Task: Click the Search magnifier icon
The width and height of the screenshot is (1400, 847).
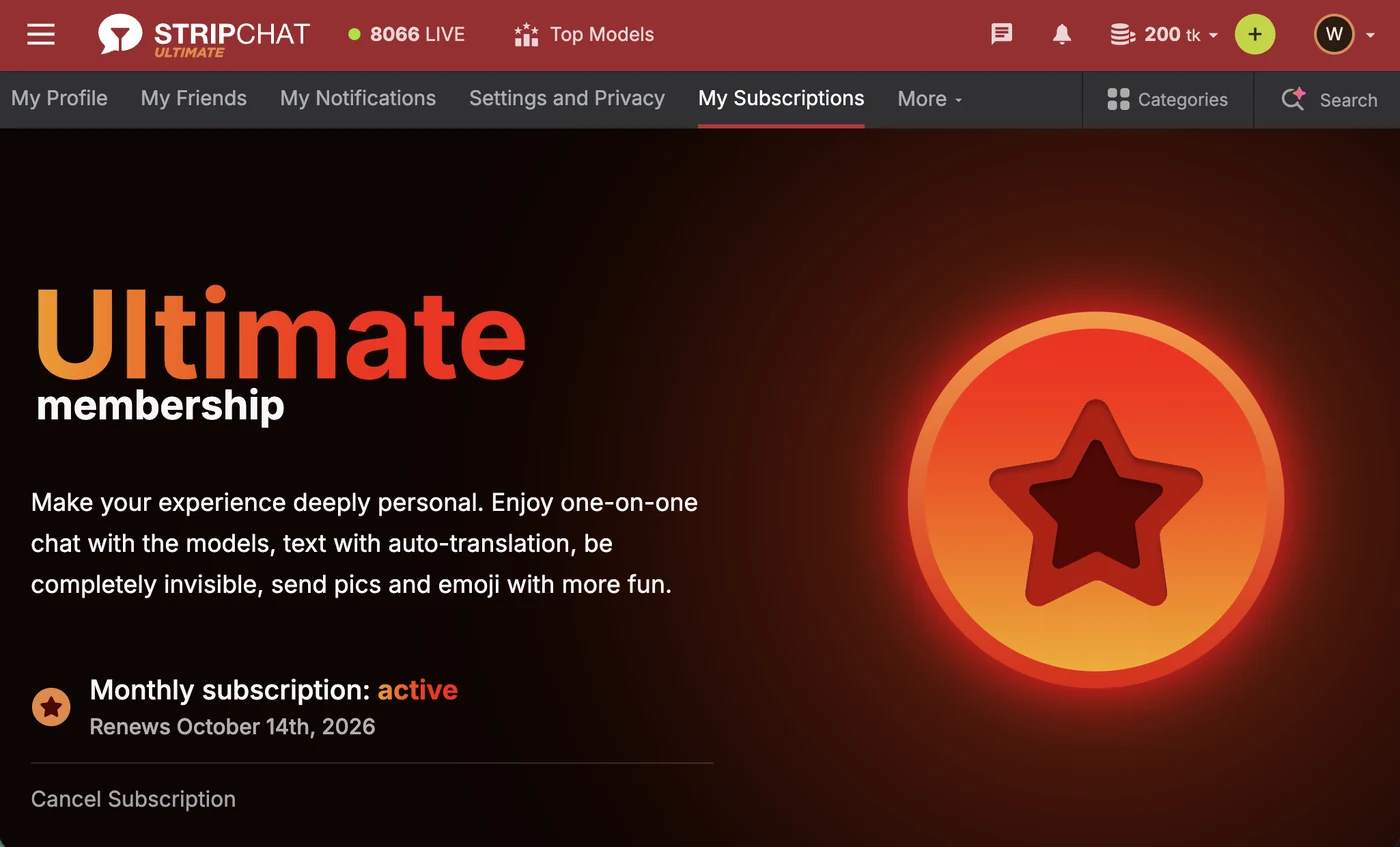Action: tap(1294, 99)
